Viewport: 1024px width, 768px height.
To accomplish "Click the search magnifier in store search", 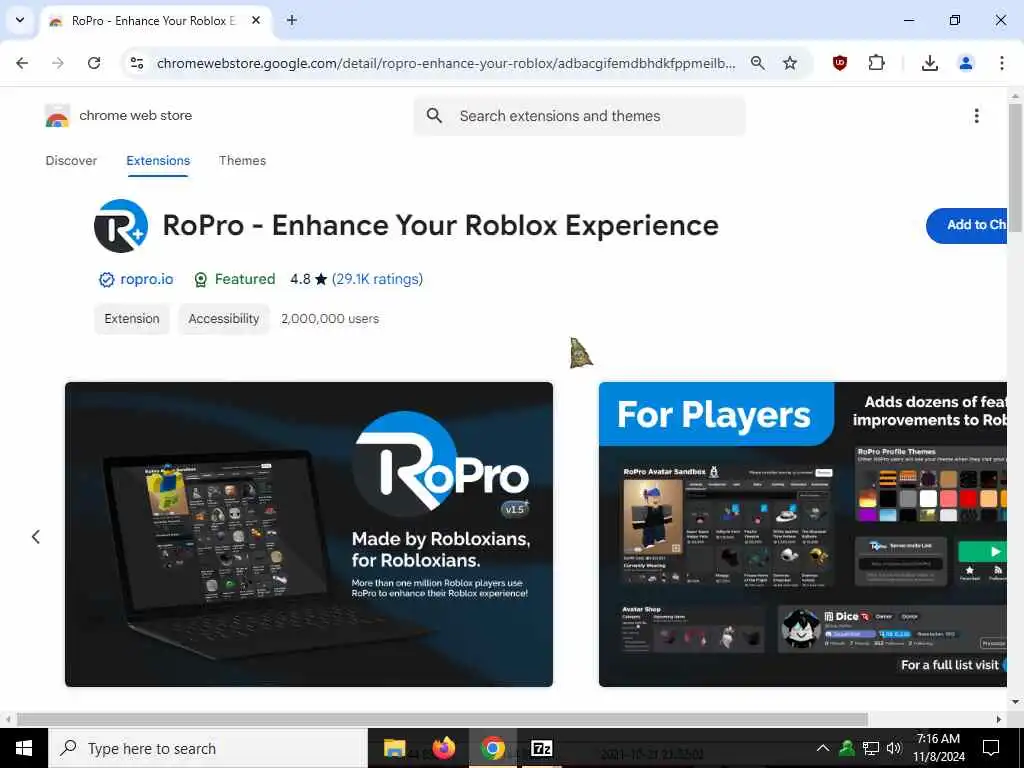I will 434,116.
